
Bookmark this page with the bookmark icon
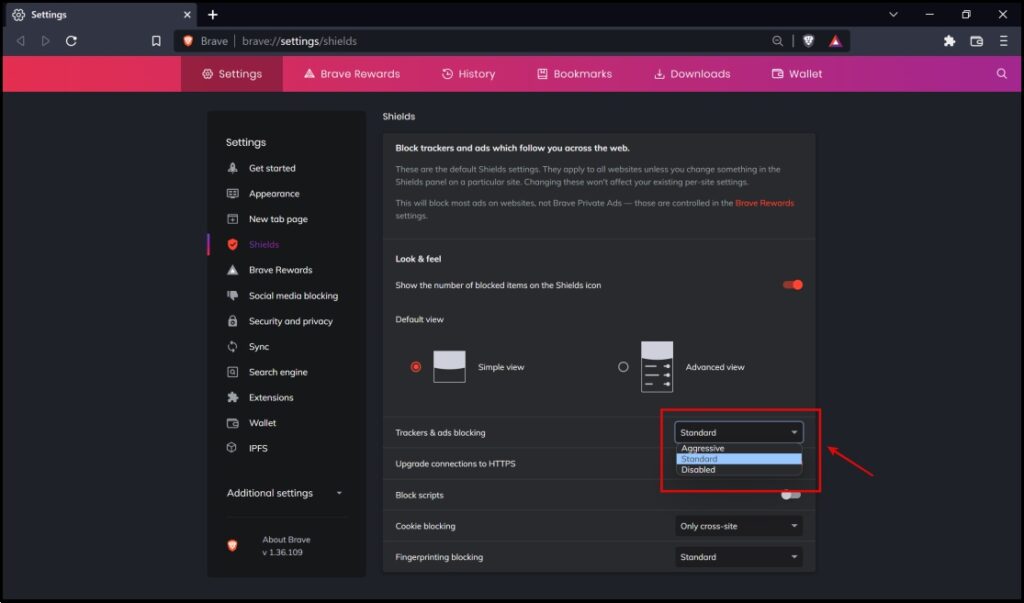pos(156,41)
